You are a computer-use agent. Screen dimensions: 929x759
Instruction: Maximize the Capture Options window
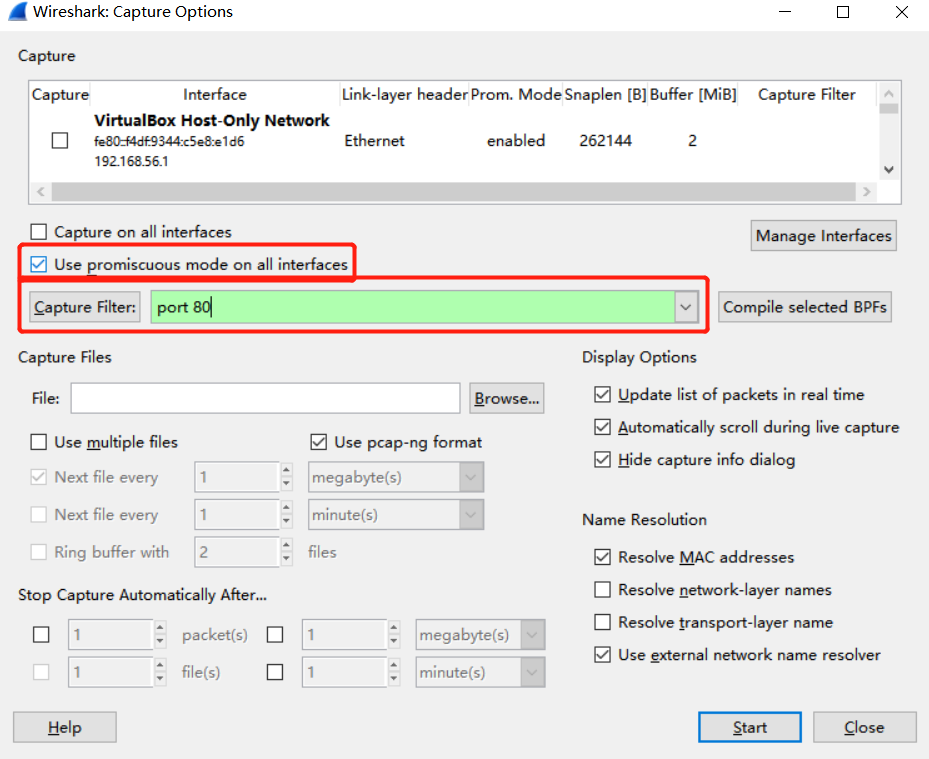click(842, 12)
